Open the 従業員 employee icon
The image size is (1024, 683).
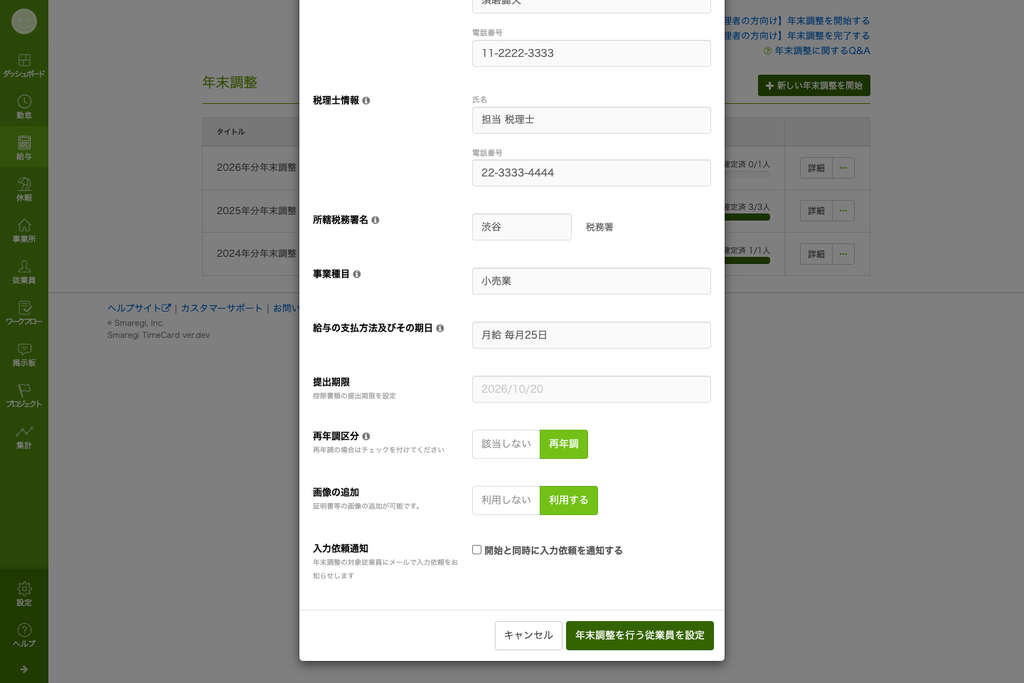point(24,272)
